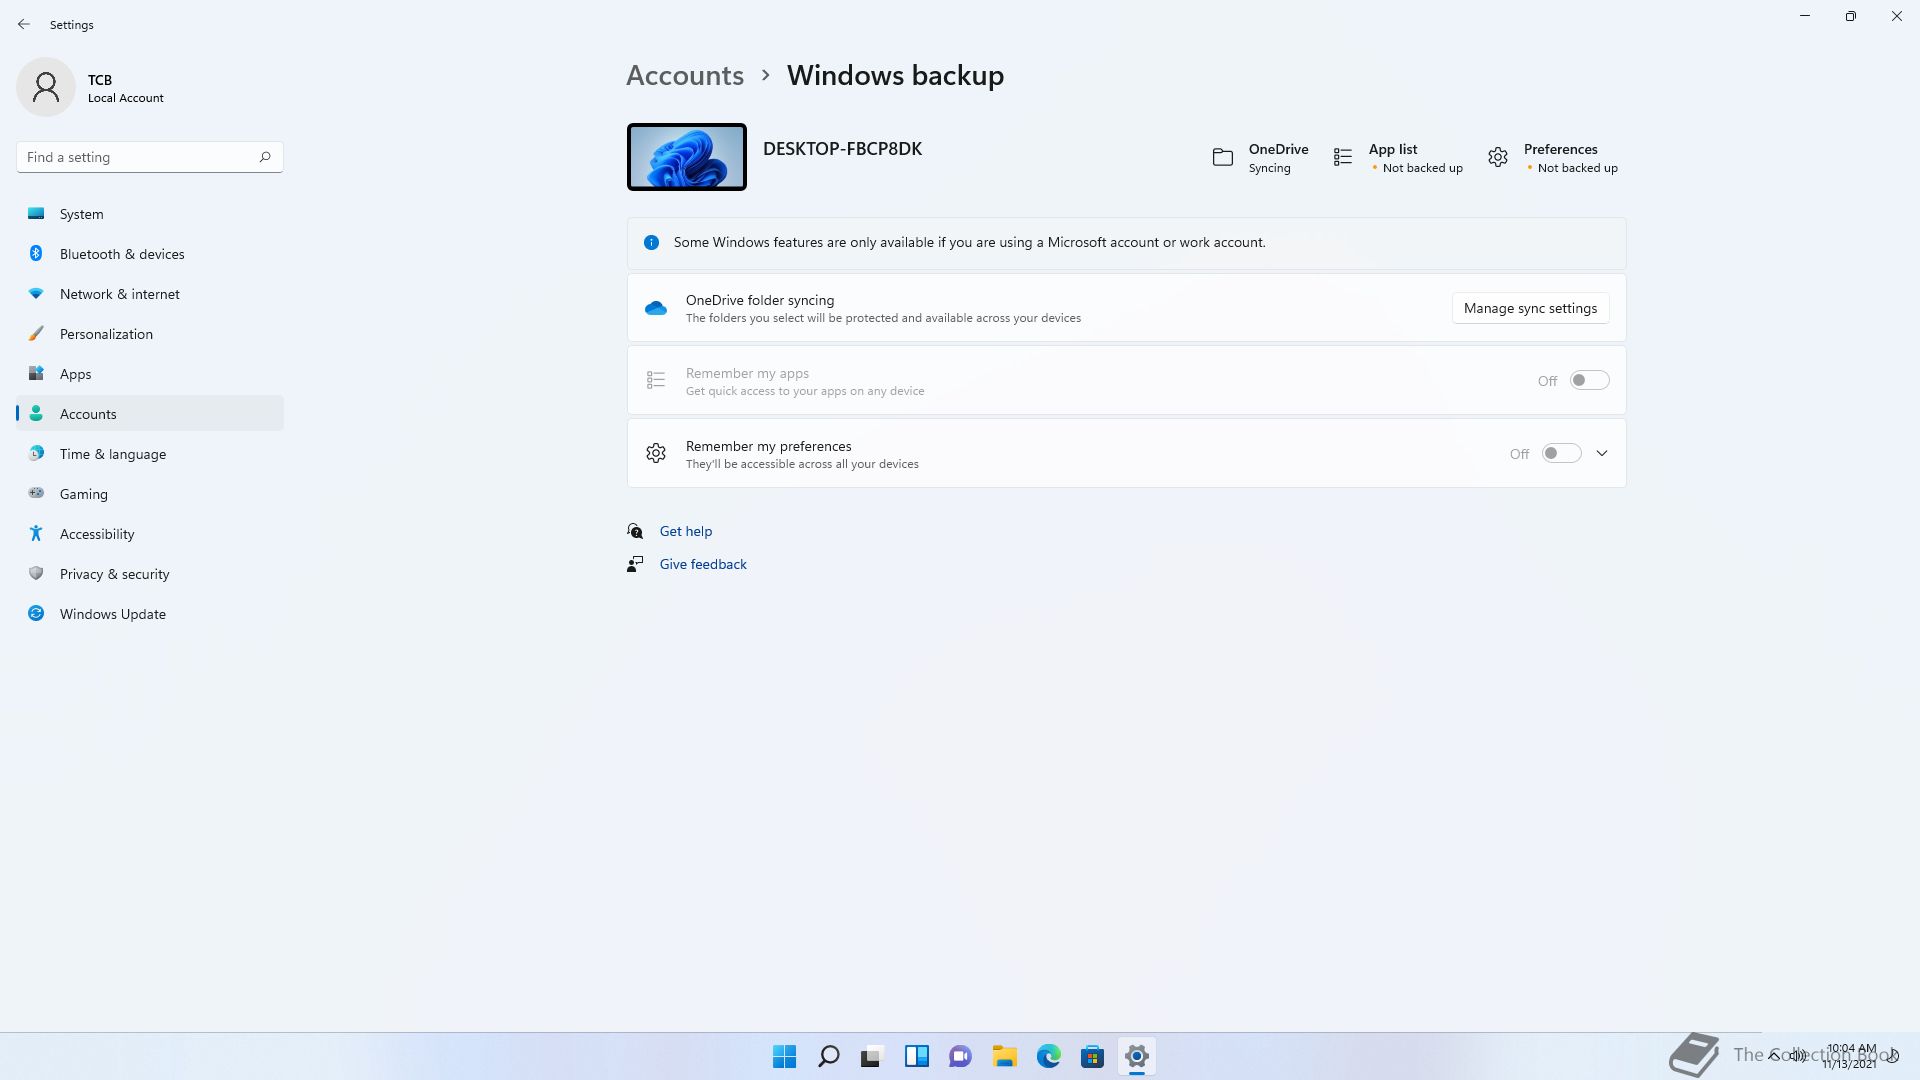Open the Time & language category
The height and width of the screenshot is (1080, 1920).
150,453
